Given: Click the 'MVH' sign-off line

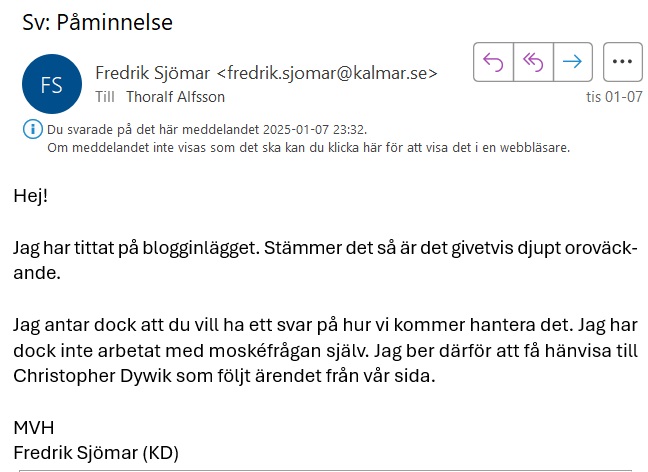Looking at the screenshot, I should point(33,428).
